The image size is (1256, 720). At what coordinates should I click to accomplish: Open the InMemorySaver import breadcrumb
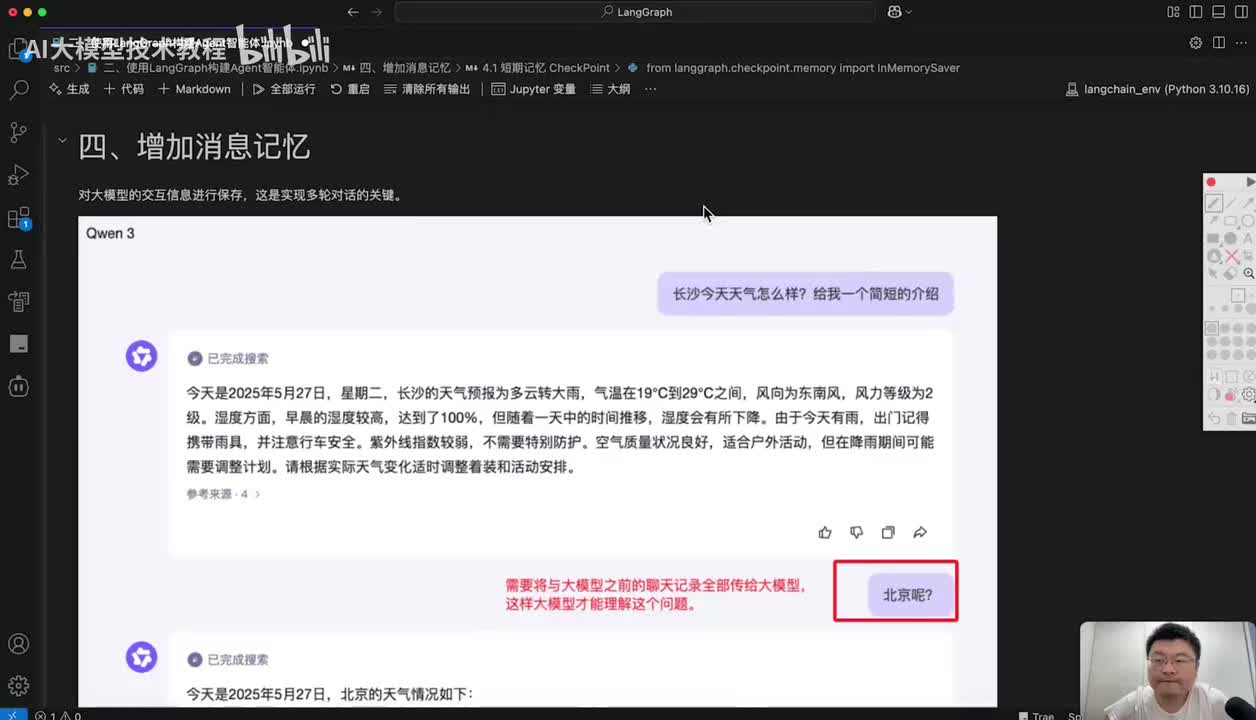(794, 68)
